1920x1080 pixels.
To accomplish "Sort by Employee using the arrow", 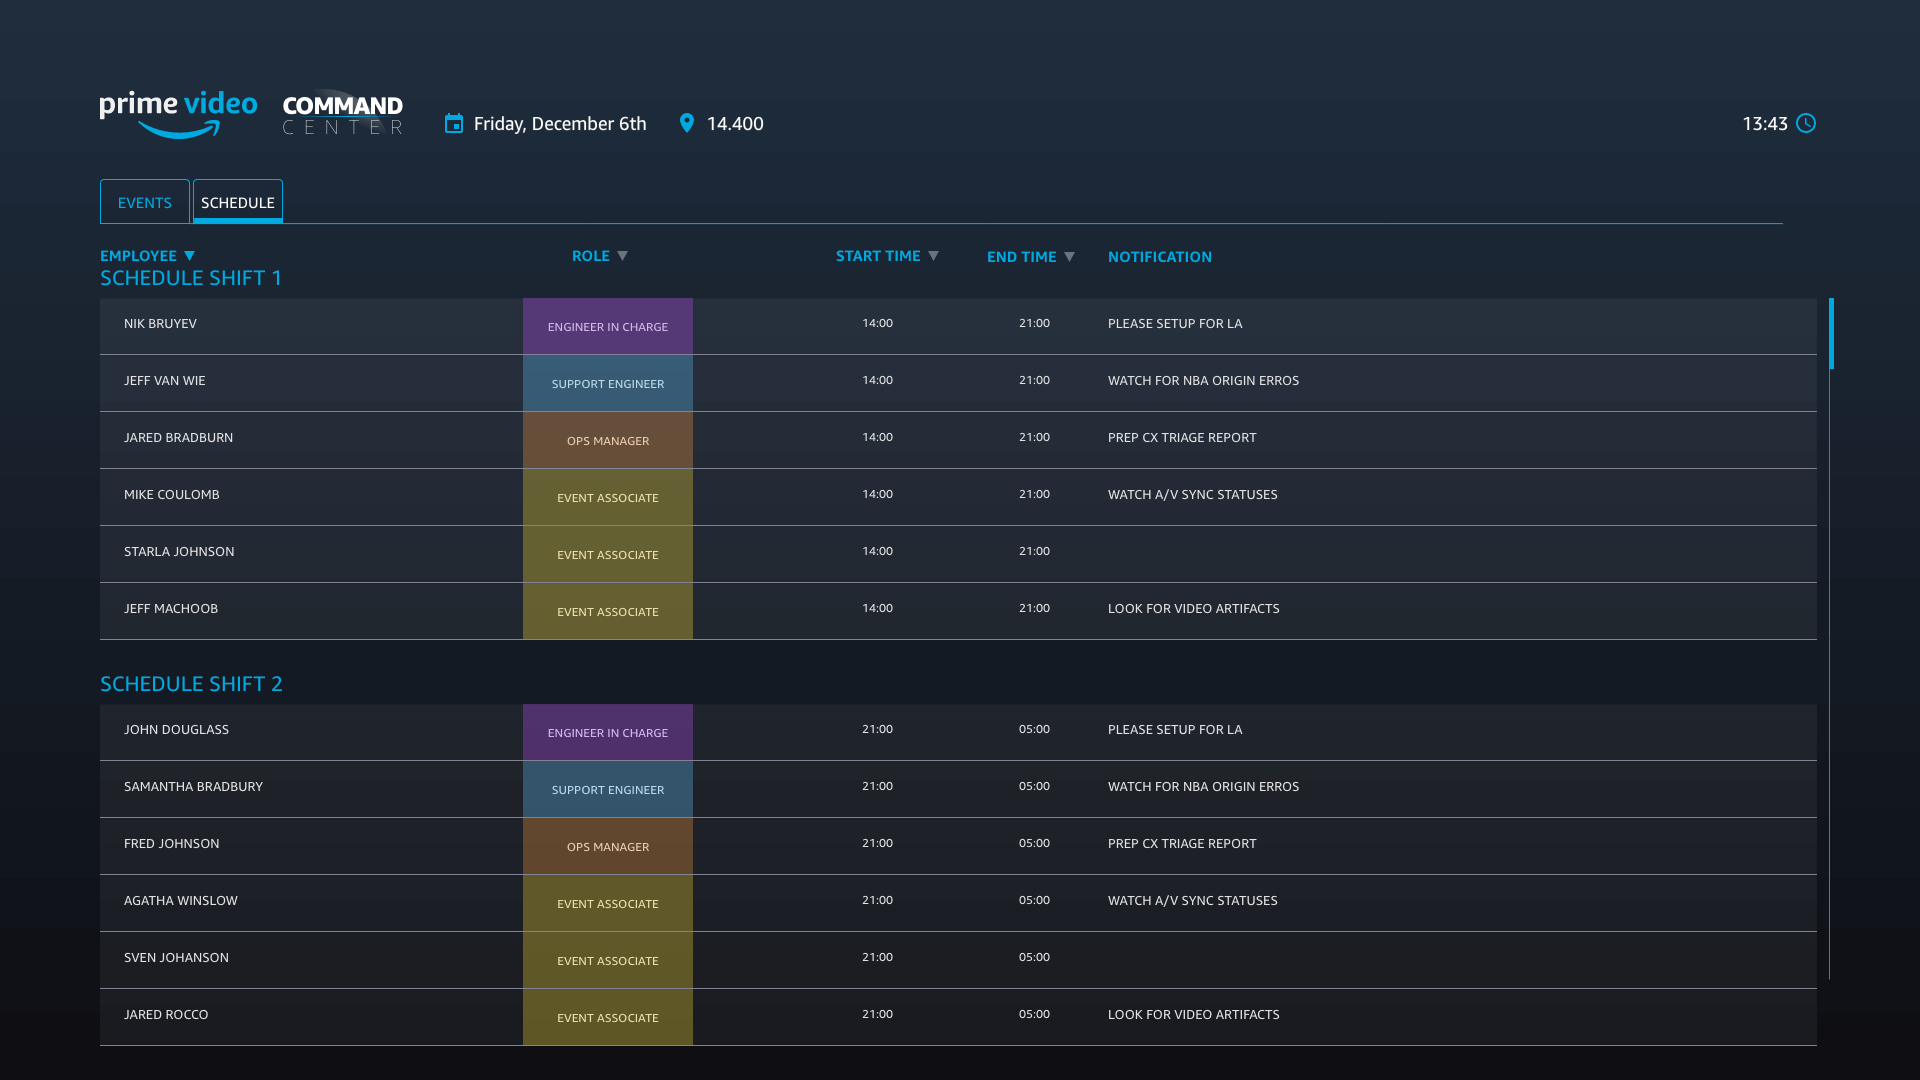I will click(x=189, y=256).
